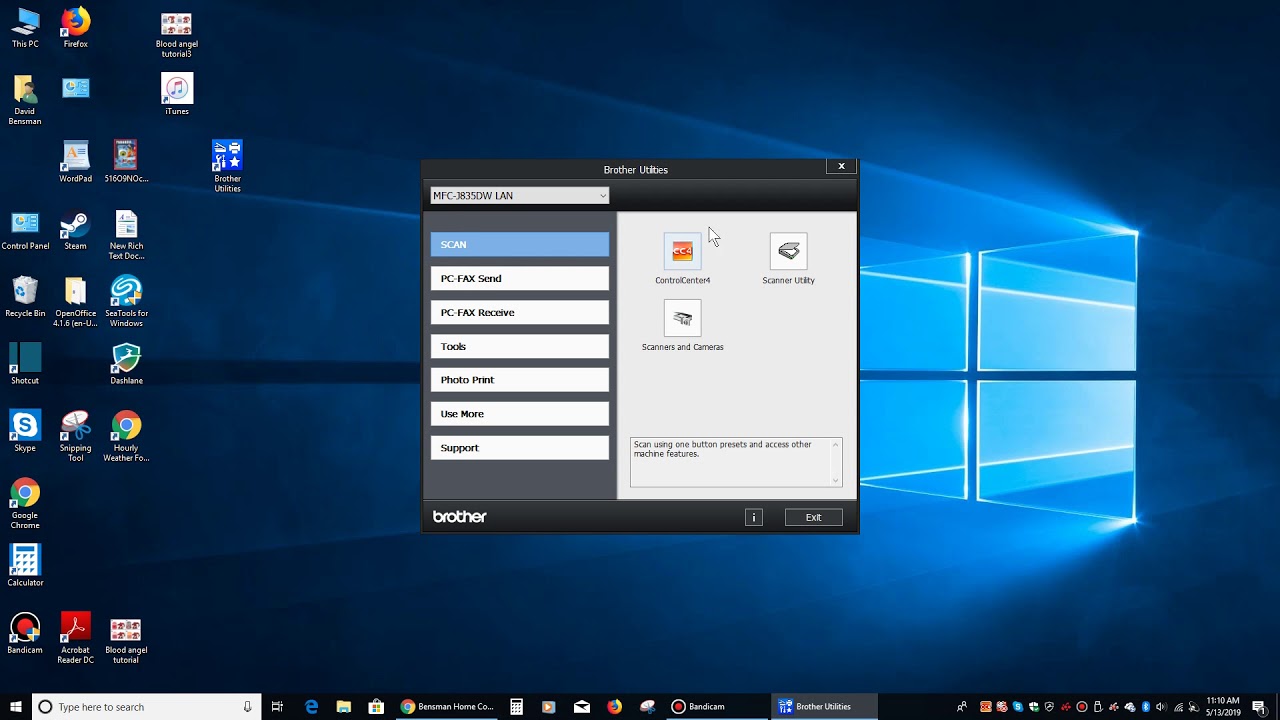Select the OpenOffice desktop icon

point(75,302)
